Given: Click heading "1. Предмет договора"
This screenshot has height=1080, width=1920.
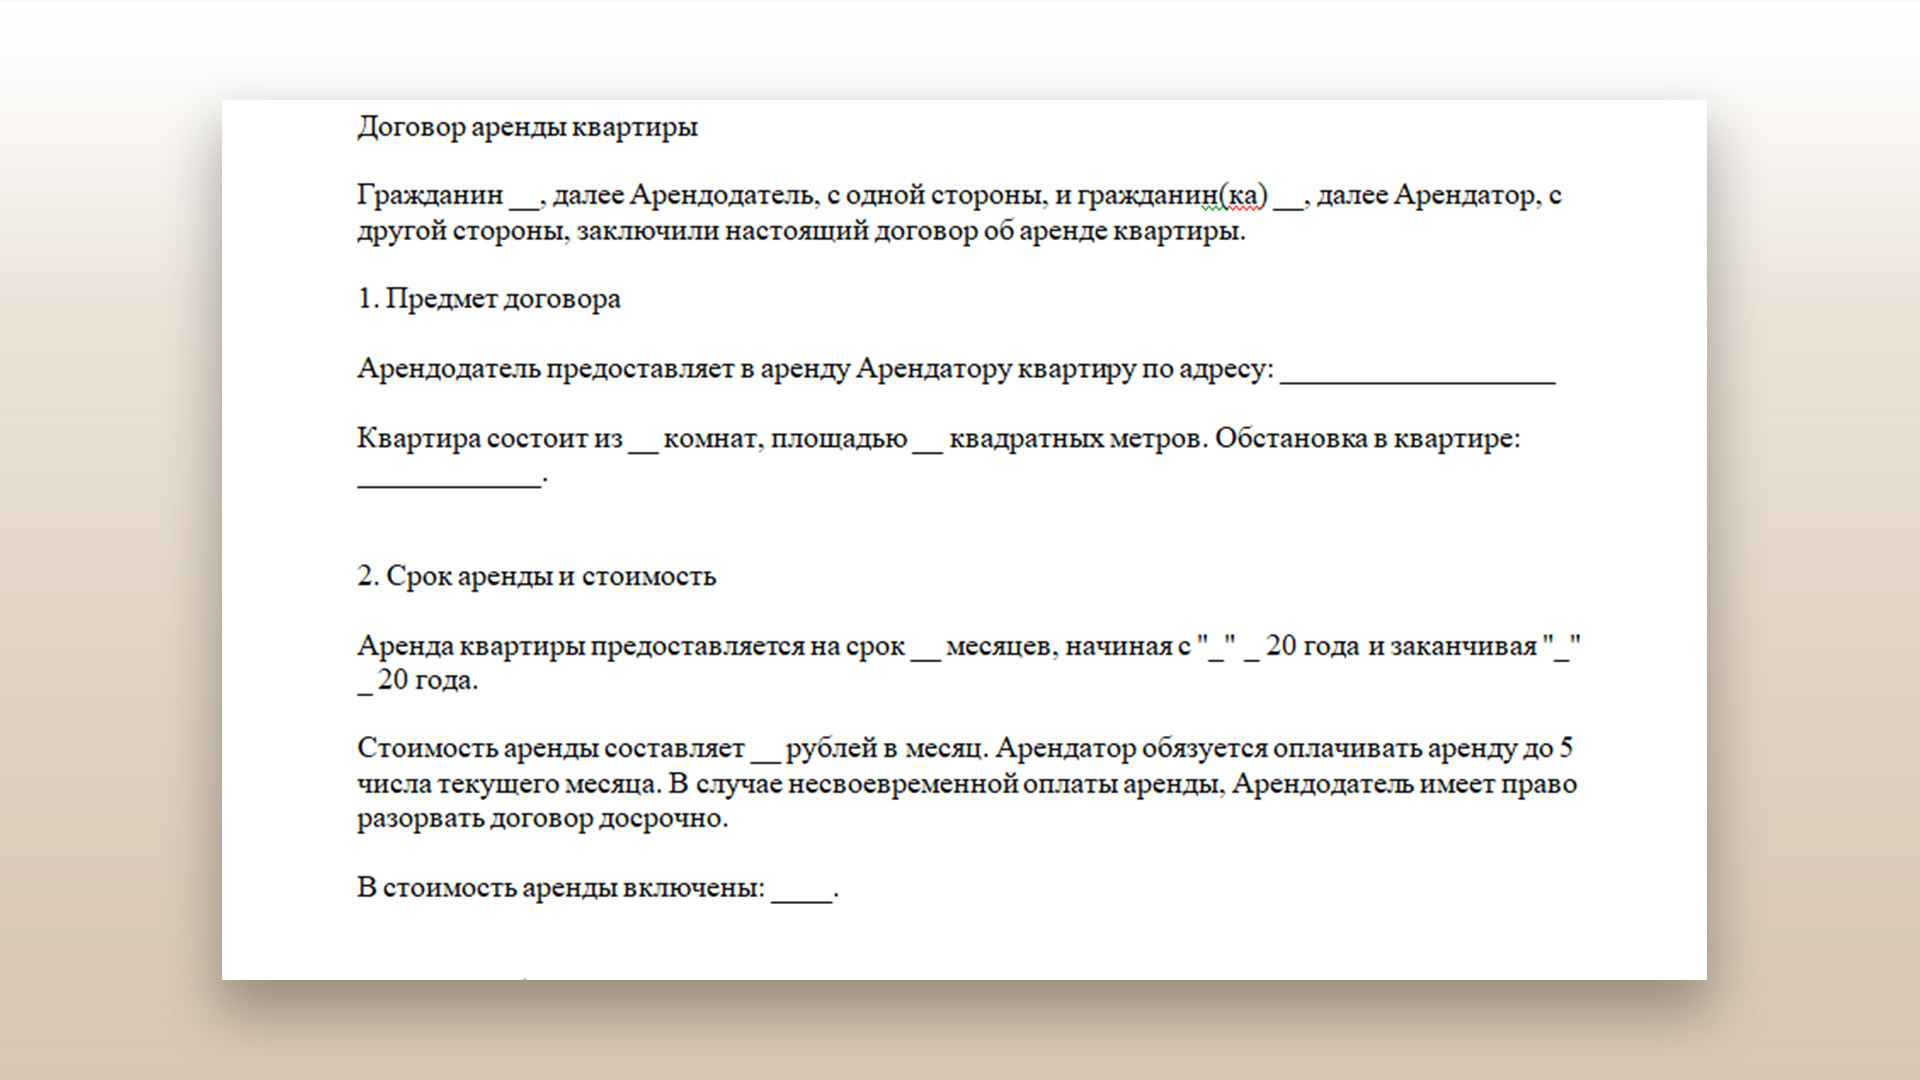Looking at the screenshot, I should coord(489,299).
